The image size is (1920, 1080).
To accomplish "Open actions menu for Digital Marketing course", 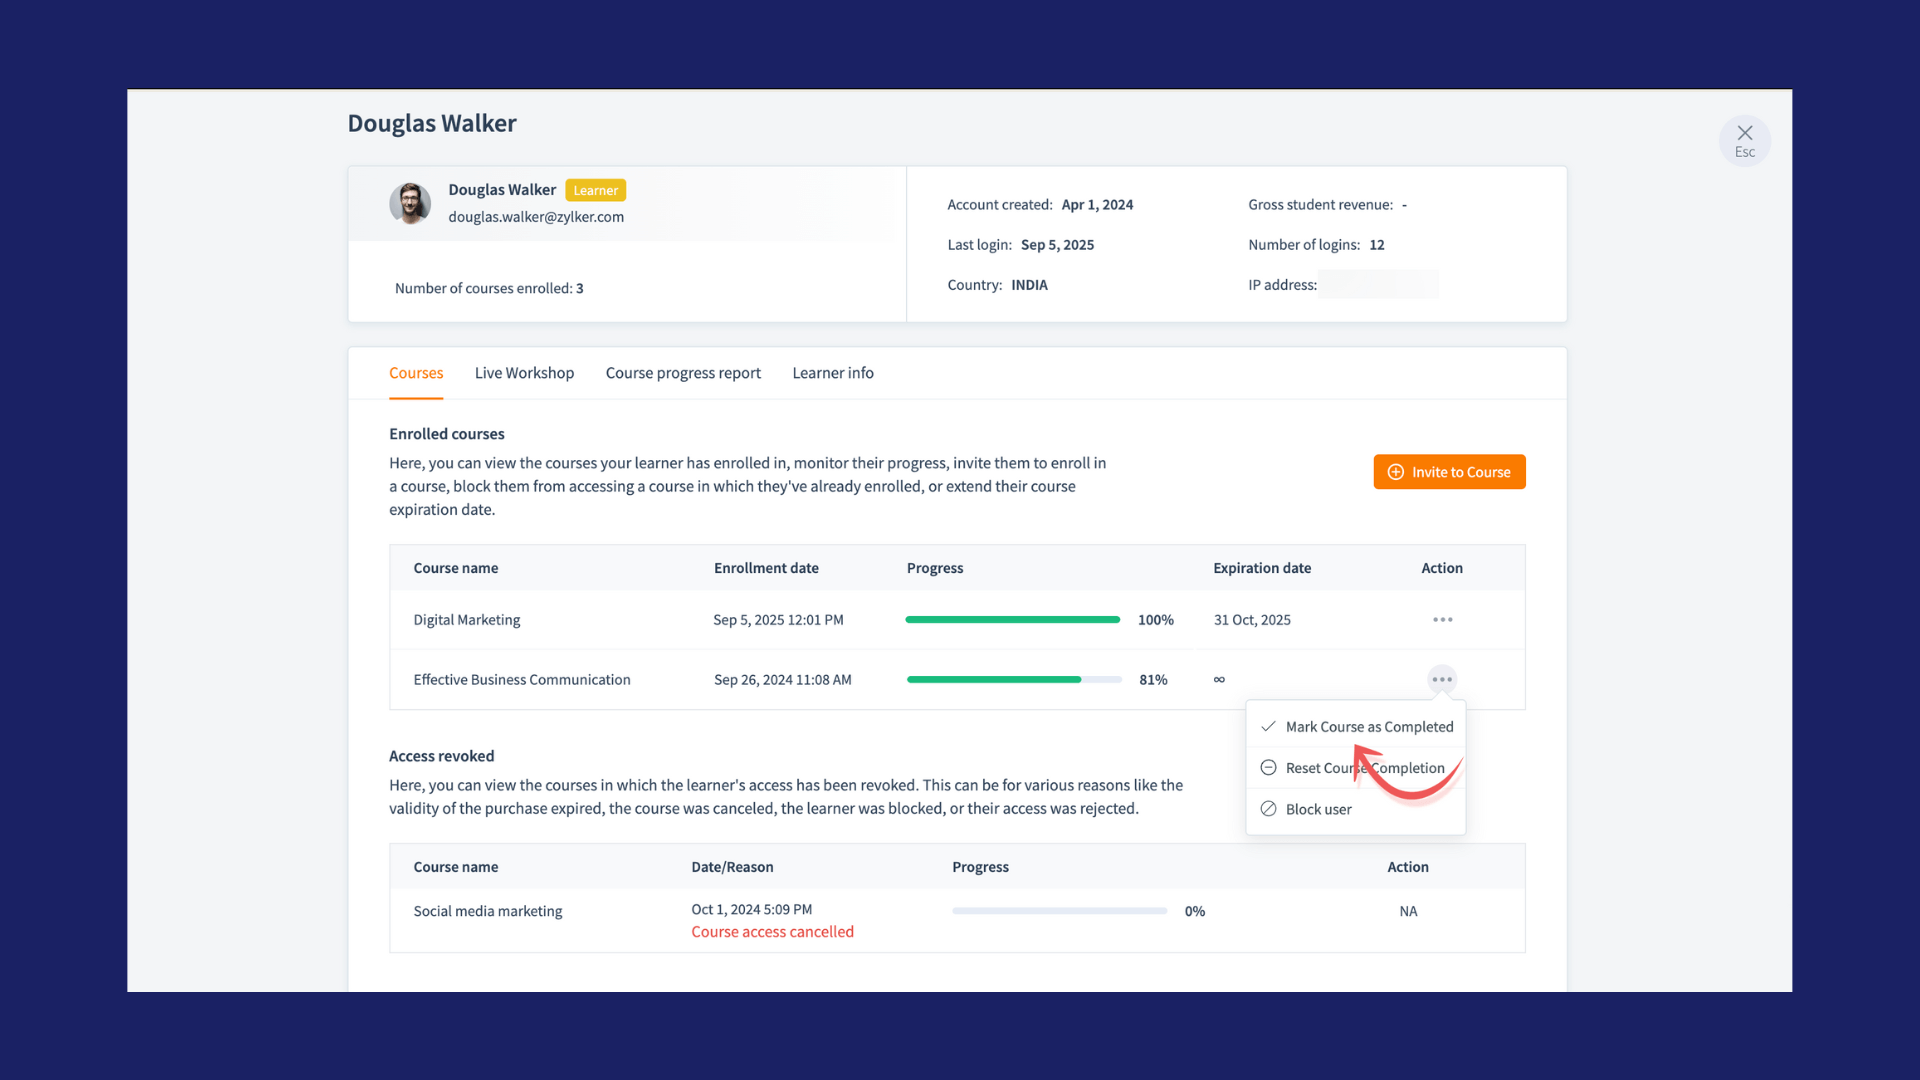I will (1442, 620).
